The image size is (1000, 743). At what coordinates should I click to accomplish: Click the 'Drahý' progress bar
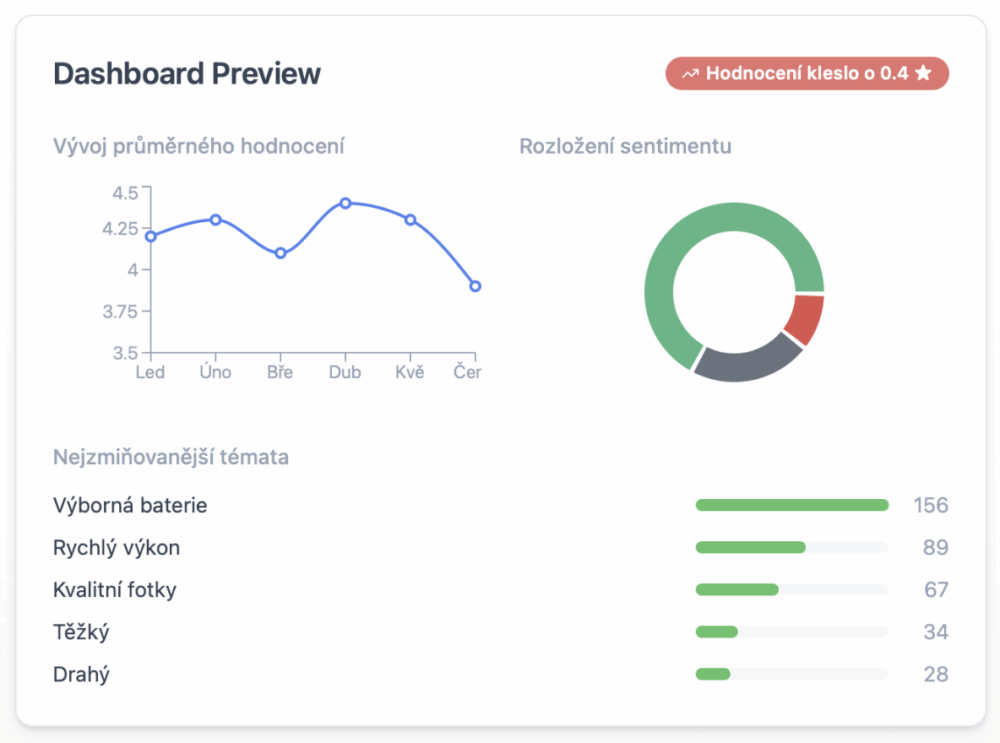(791, 674)
